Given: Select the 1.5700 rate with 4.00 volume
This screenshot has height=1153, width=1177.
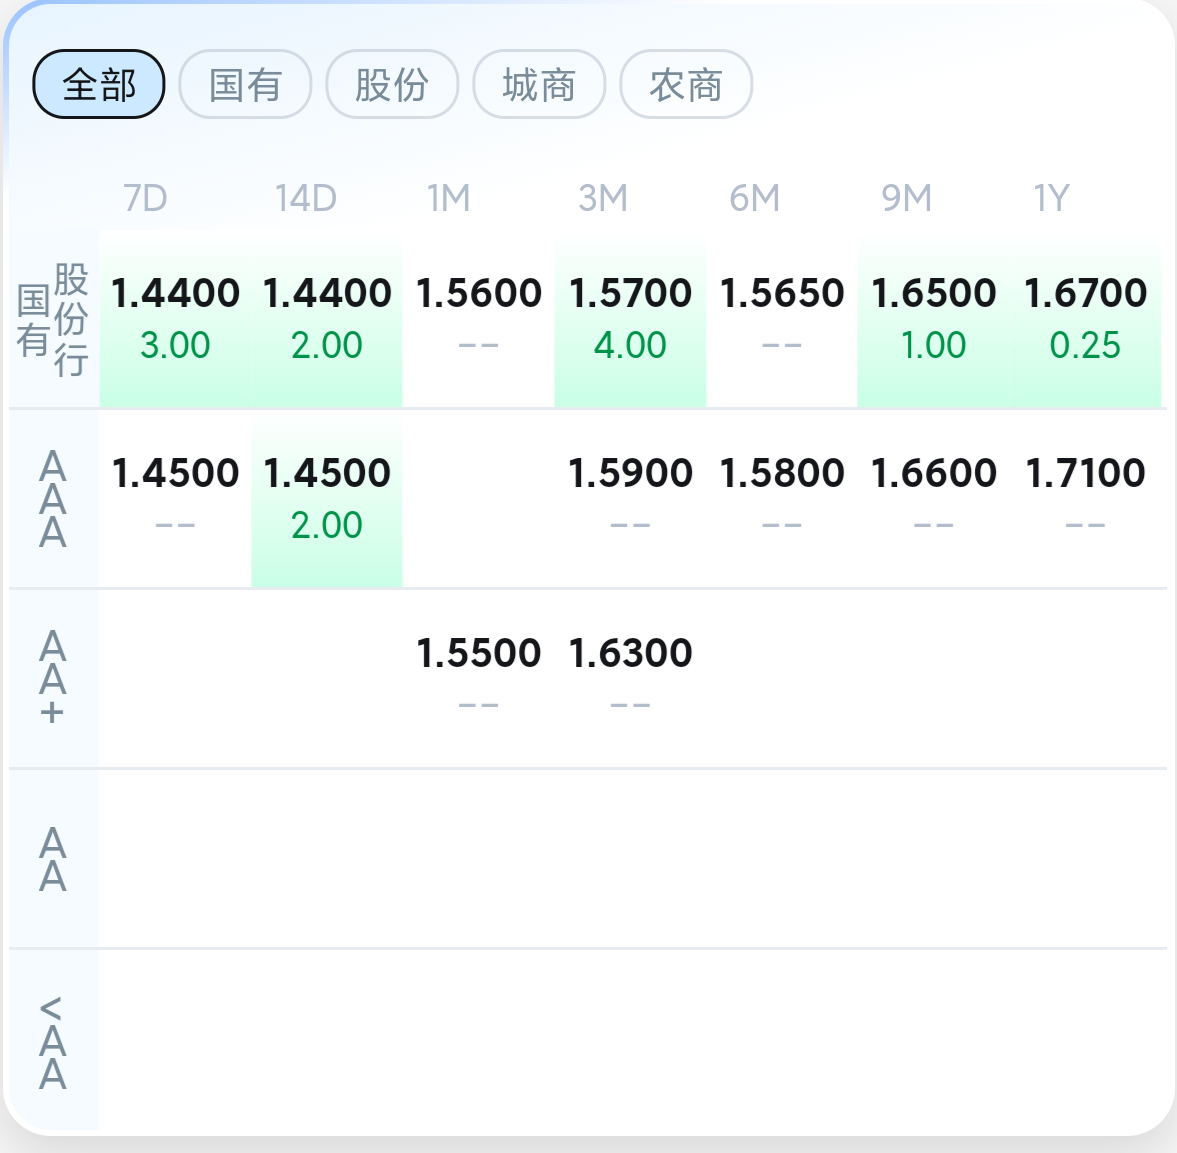Looking at the screenshot, I should click(x=630, y=294).
